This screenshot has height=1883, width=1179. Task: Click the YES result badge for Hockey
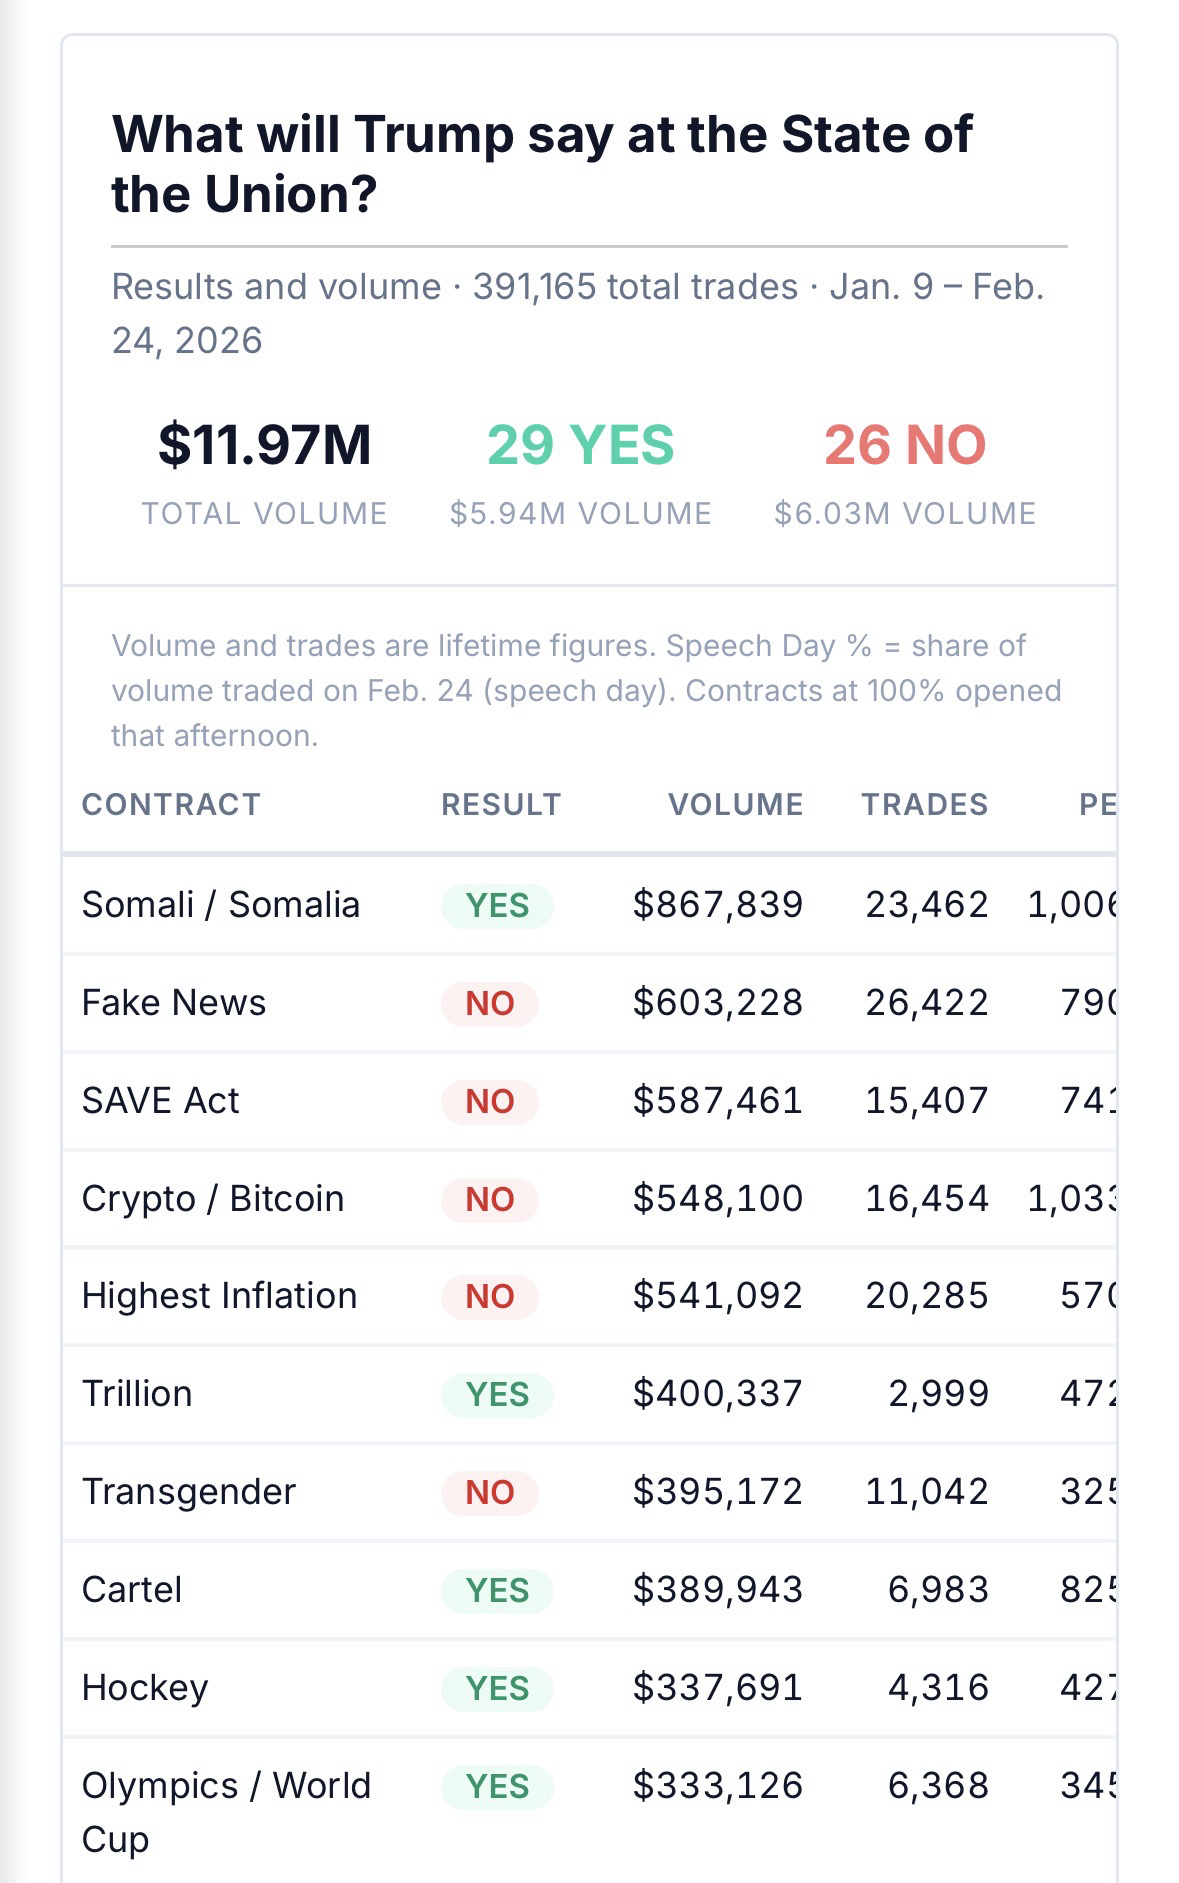[497, 1688]
